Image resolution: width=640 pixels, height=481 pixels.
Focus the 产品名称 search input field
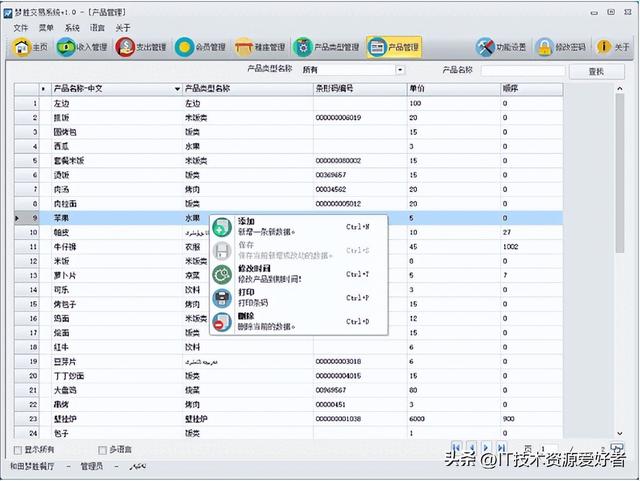[523, 70]
